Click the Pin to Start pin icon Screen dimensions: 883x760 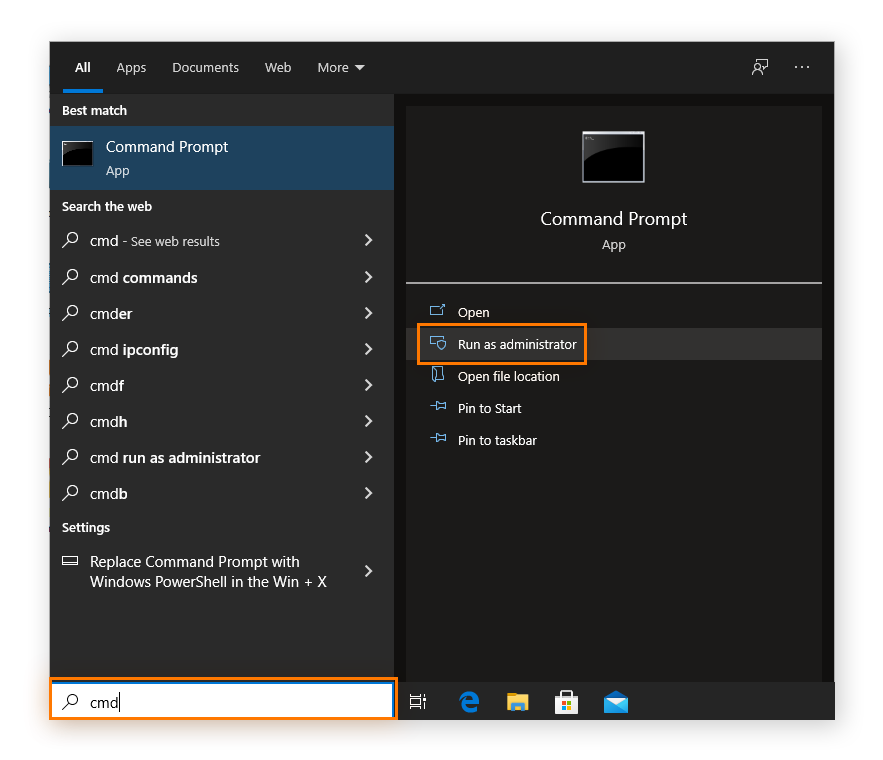(x=438, y=406)
